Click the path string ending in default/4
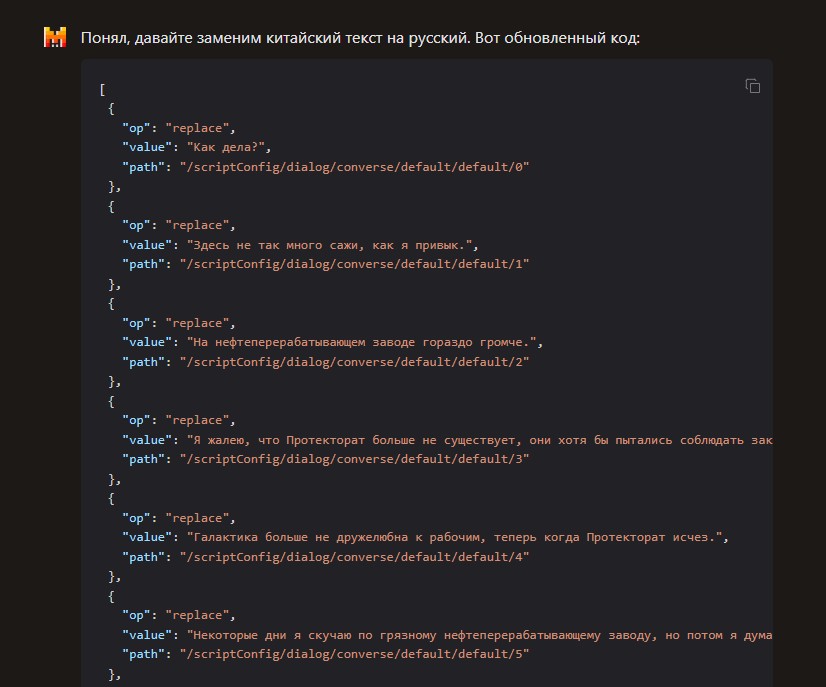 (x=354, y=557)
